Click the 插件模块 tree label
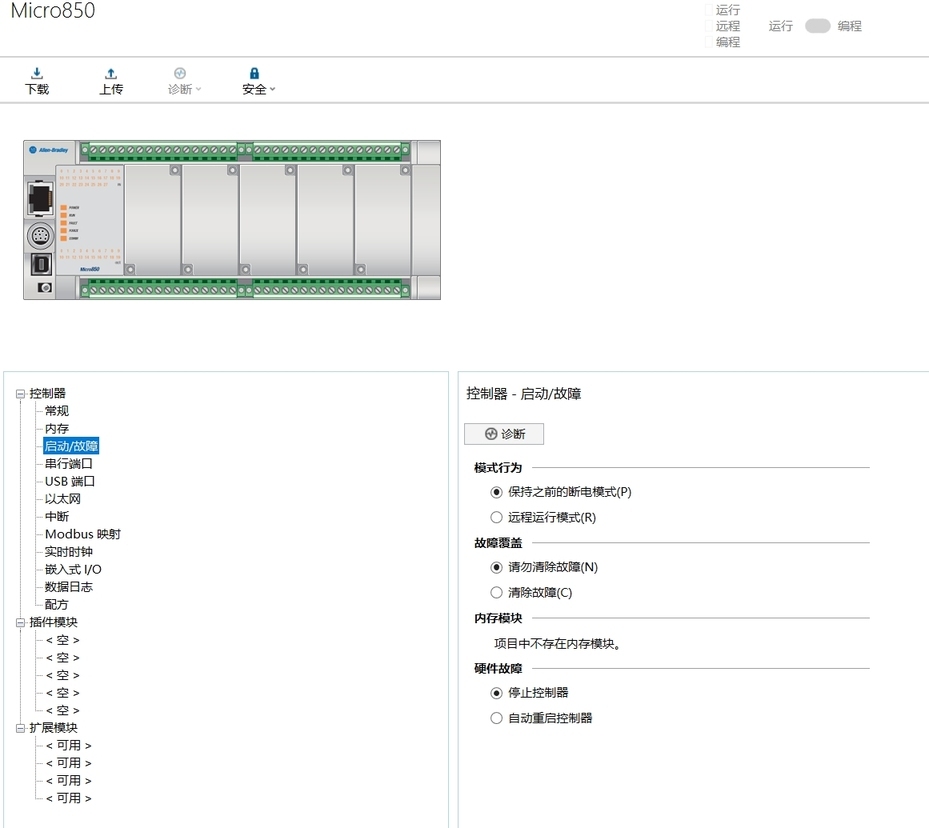Screen dimensions: 929x828 click(53, 622)
